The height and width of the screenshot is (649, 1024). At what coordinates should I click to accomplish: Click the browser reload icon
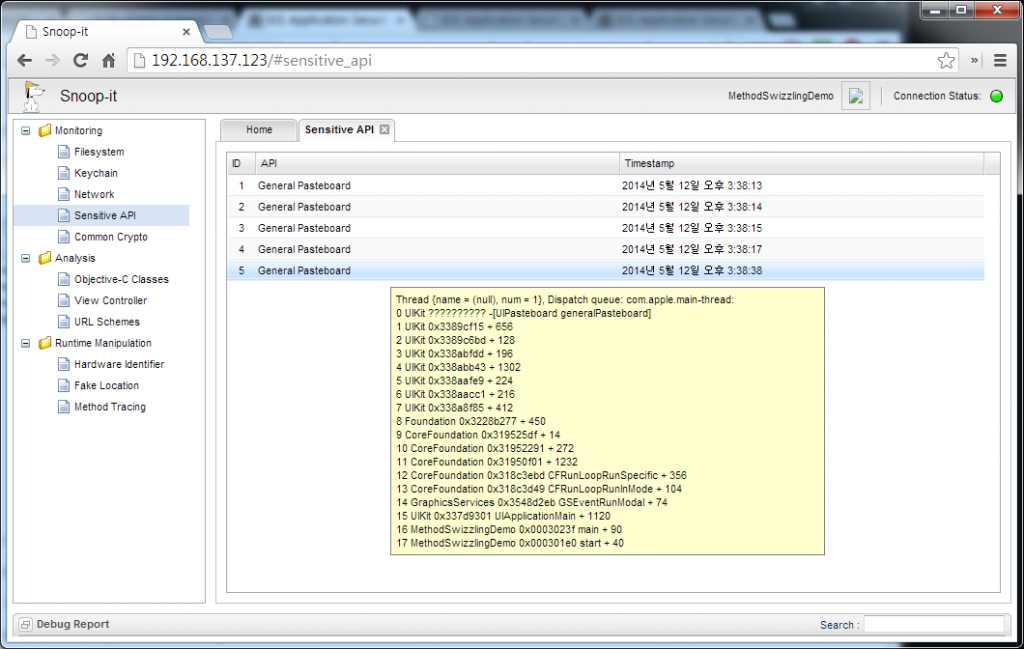[x=81, y=60]
